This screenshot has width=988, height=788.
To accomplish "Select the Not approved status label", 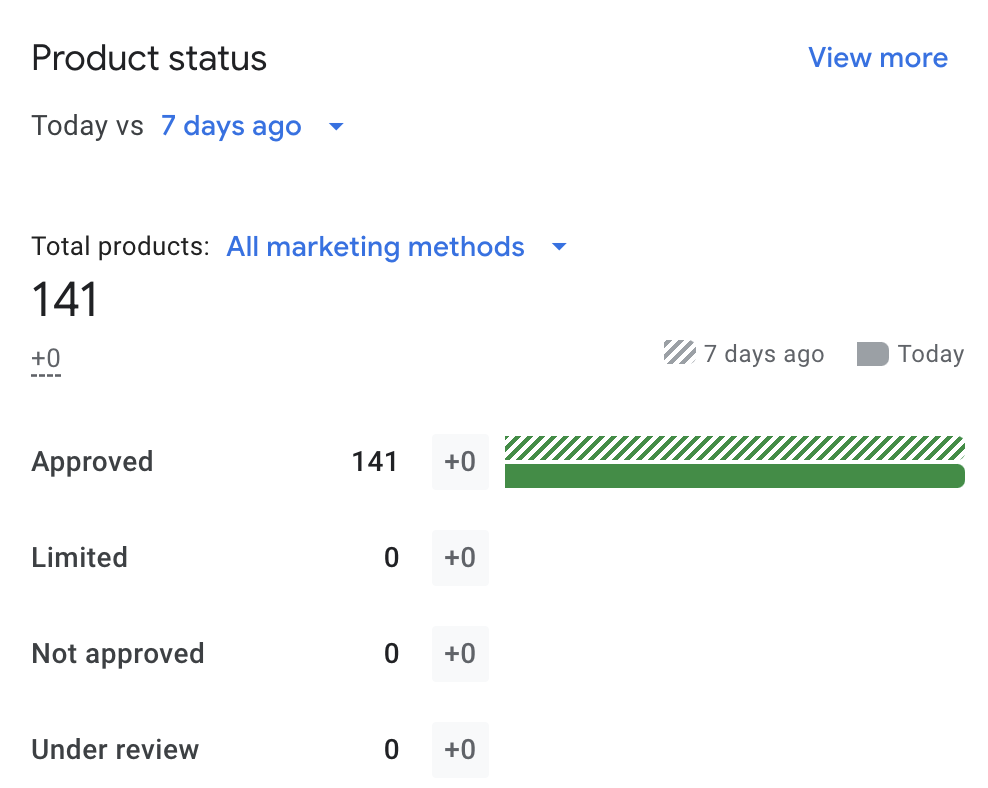I will pyautogui.click(x=117, y=654).
